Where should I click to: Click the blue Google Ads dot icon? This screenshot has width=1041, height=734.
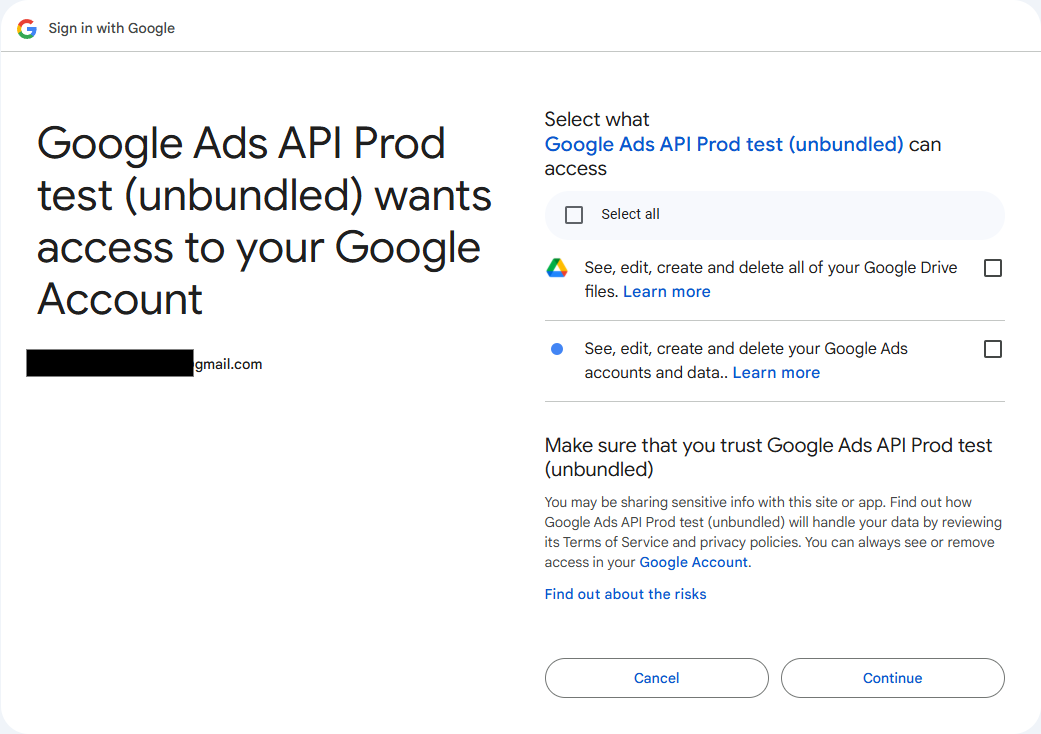(557, 349)
